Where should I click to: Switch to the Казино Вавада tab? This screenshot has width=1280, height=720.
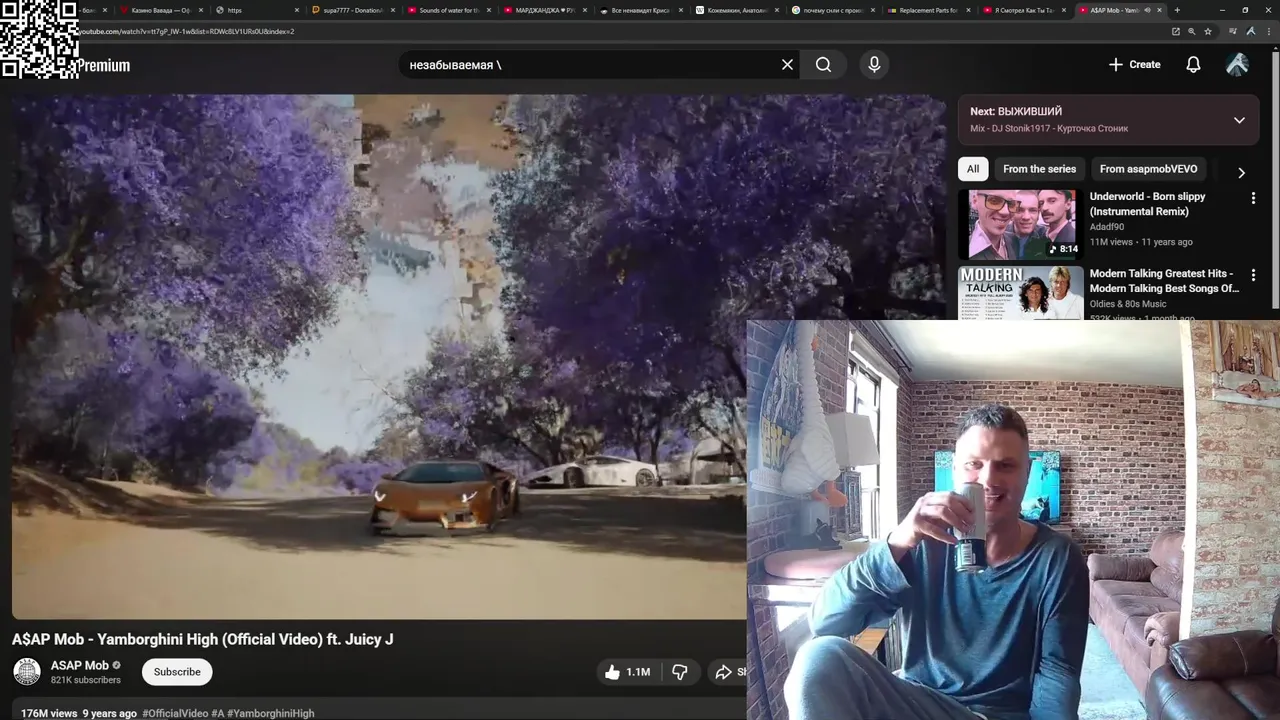click(160, 10)
